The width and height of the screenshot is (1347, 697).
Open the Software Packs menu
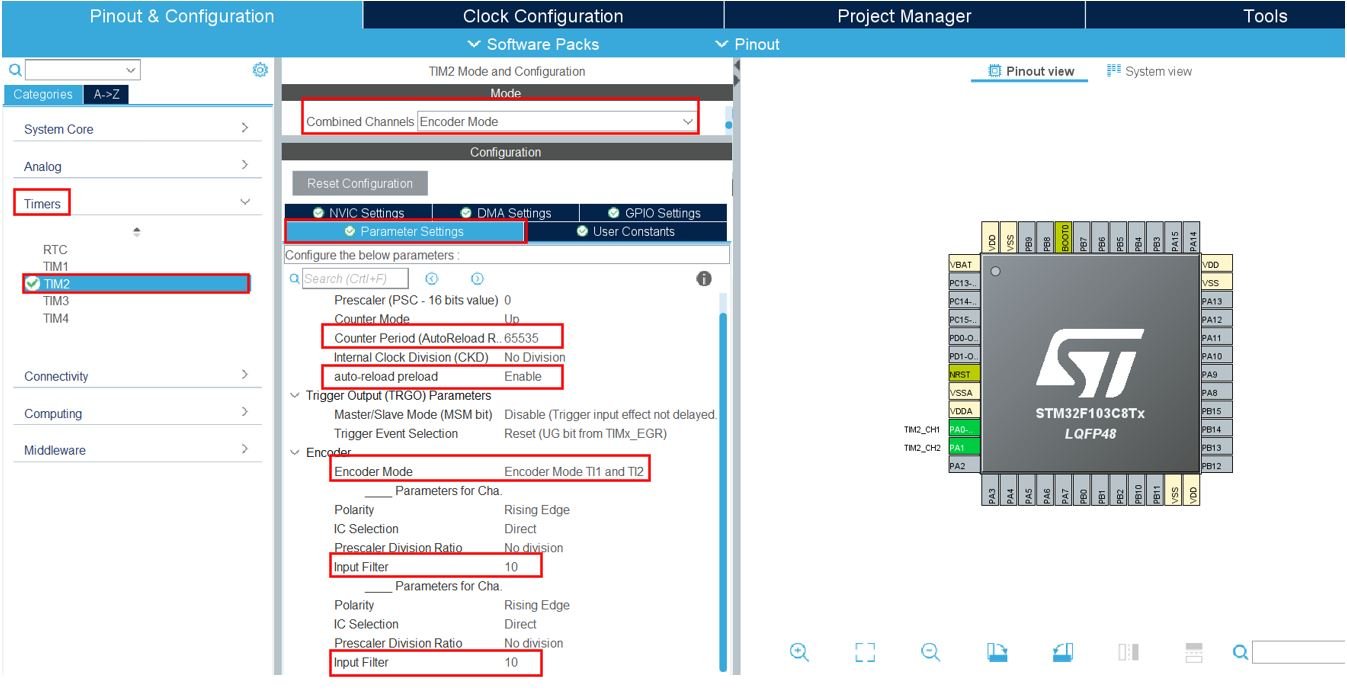533,44
